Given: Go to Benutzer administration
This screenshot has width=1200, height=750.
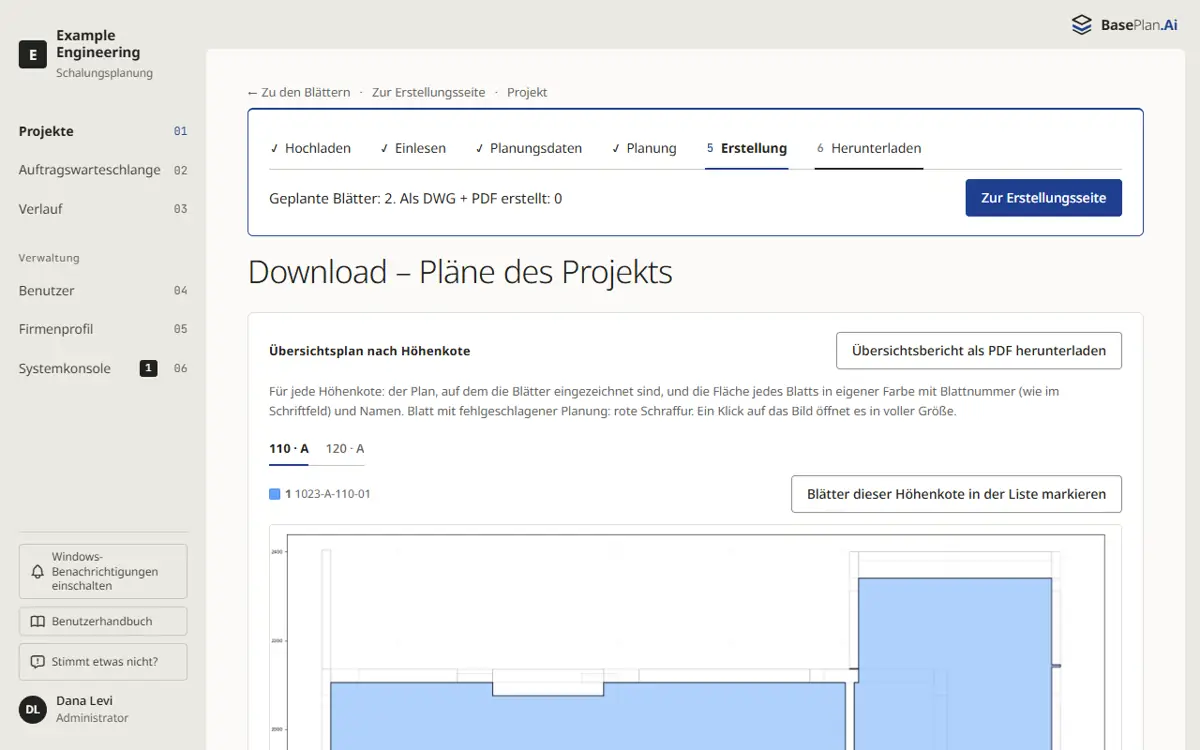Looking at the screenshot, I should click(x=103, y=291).
